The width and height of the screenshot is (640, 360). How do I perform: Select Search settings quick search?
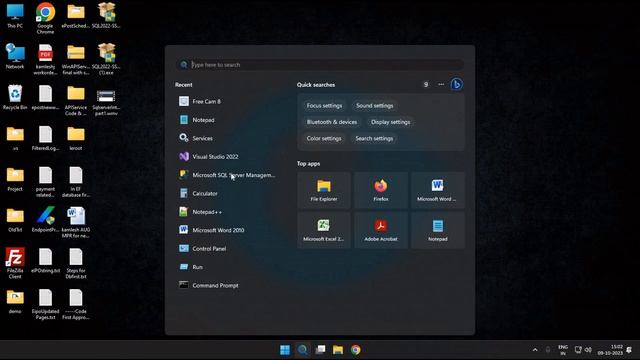point(374,138)
